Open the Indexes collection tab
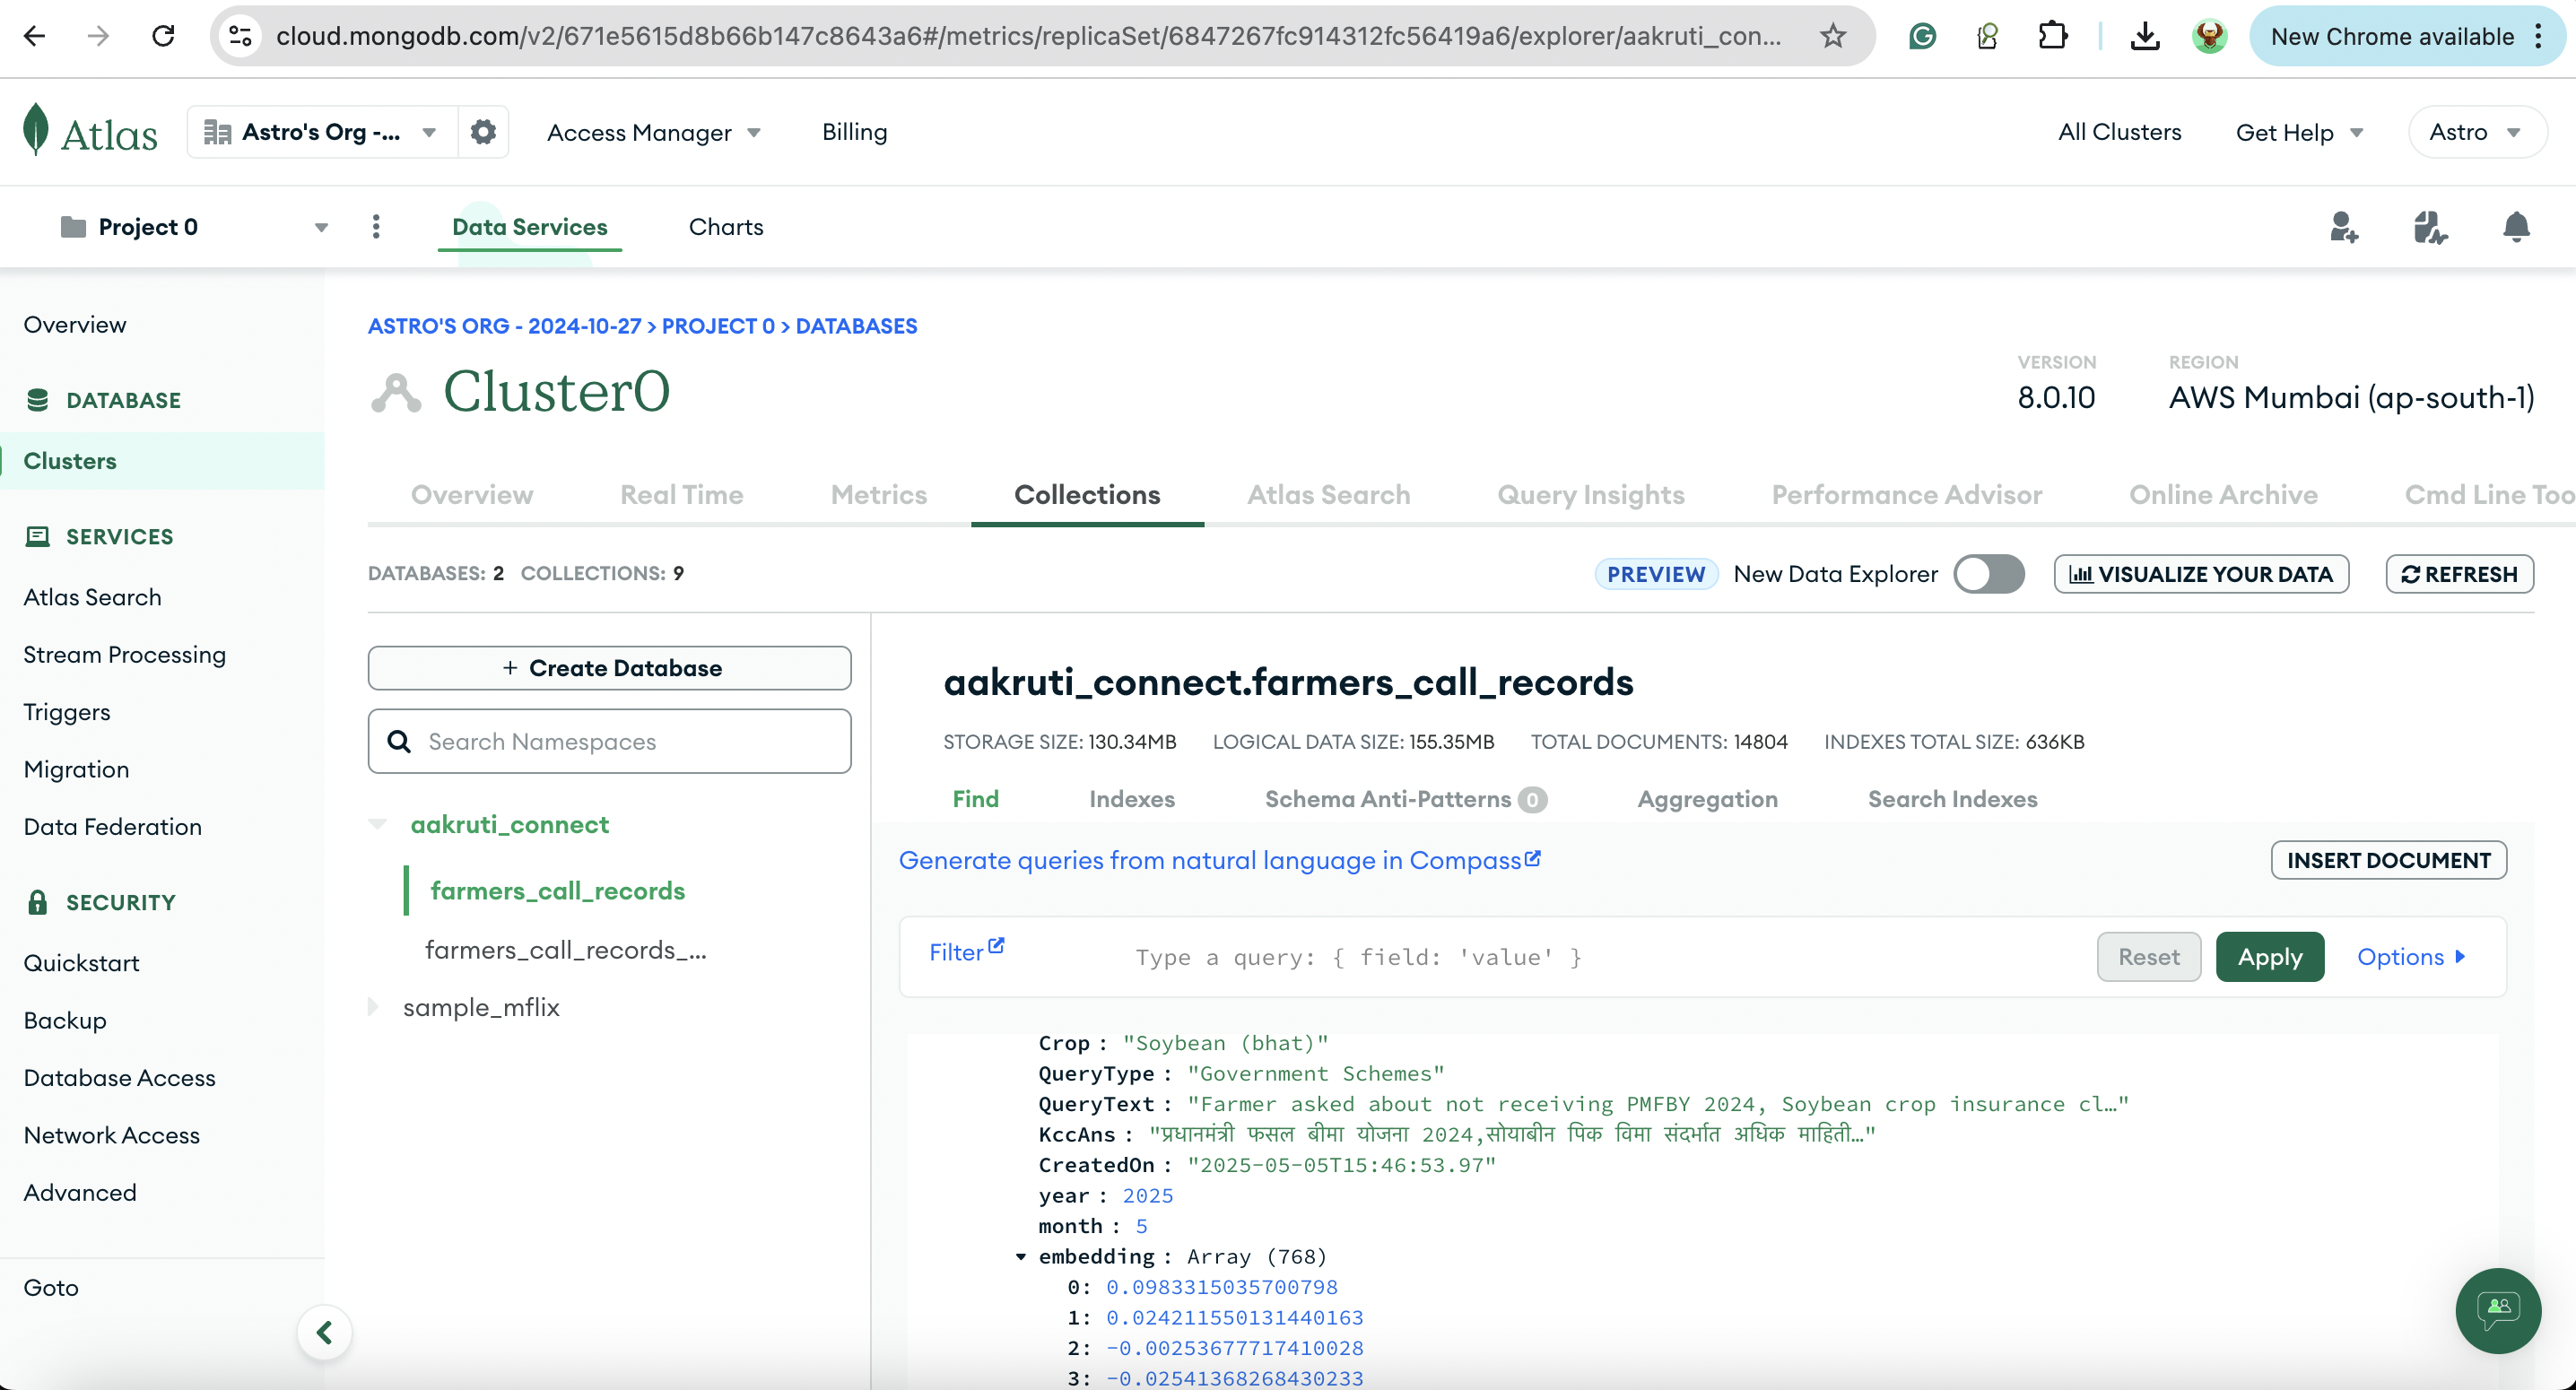 (x=1131, y=799)
